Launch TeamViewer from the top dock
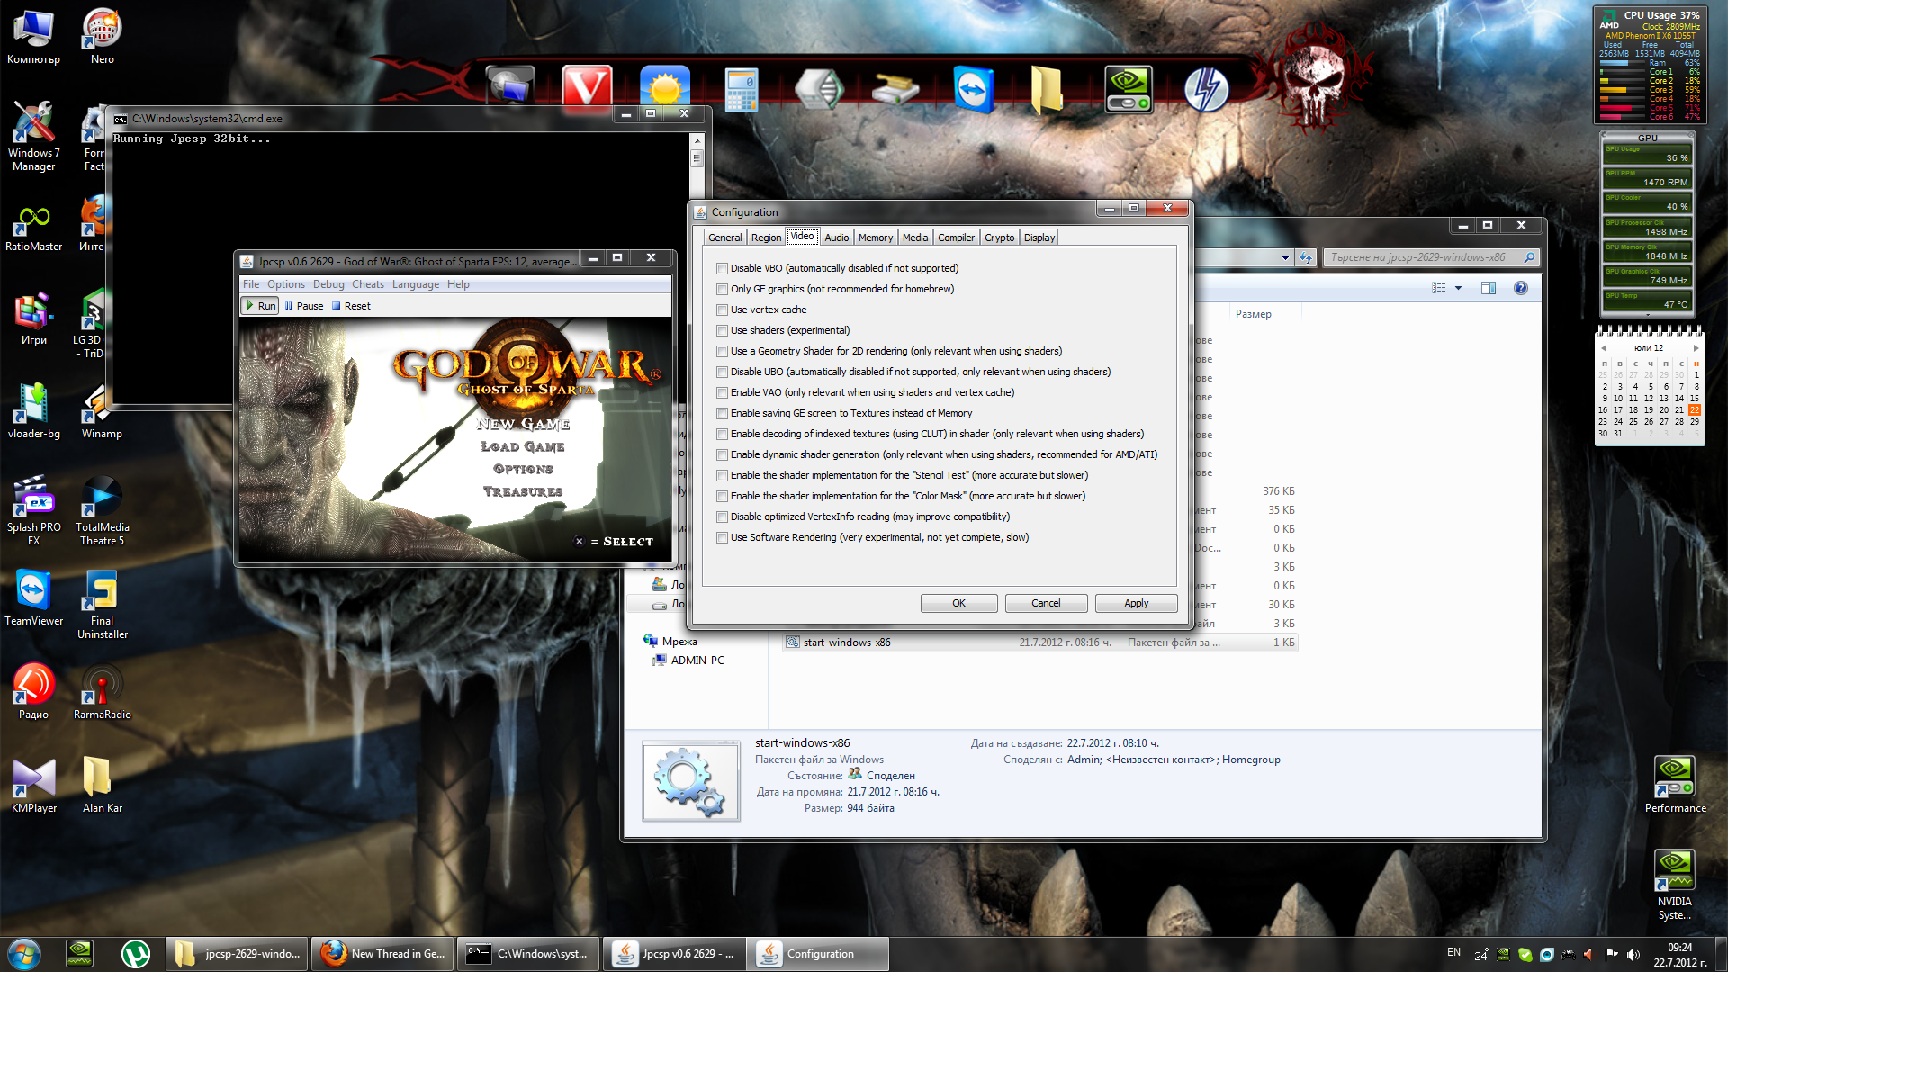 click(973, 90)
